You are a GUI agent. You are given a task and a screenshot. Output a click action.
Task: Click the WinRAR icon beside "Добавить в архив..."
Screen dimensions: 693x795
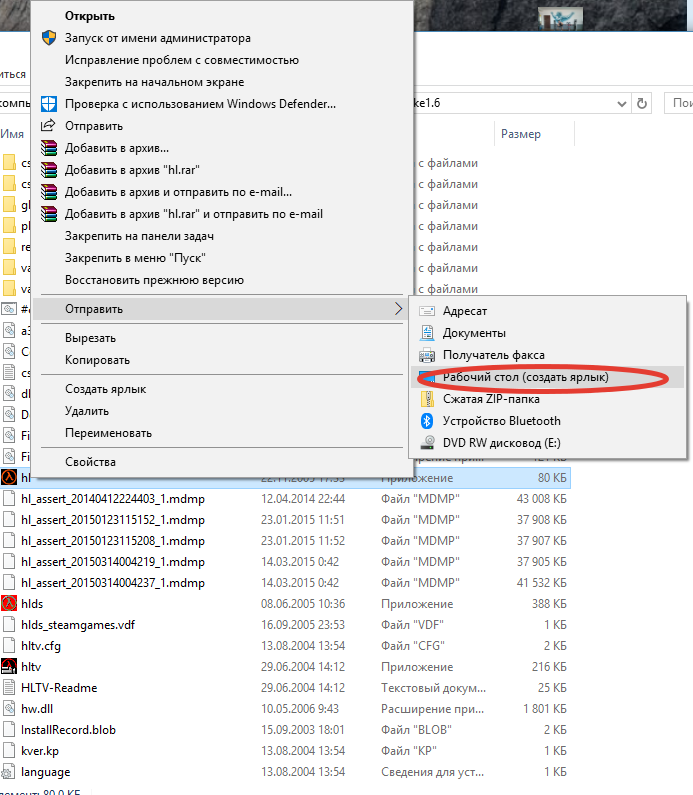pos(47,148)
